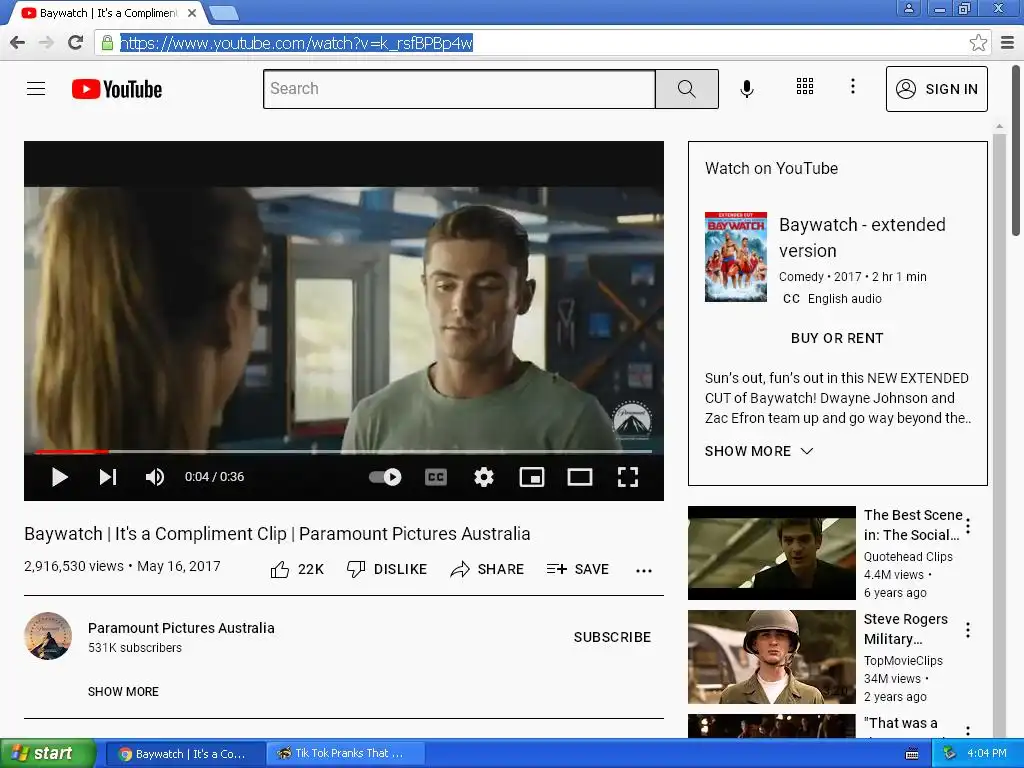Image resolution: width=1024 pixels, height=768 pixels.
Task: Start voice search with microphone icon
Action: (747, 88)
